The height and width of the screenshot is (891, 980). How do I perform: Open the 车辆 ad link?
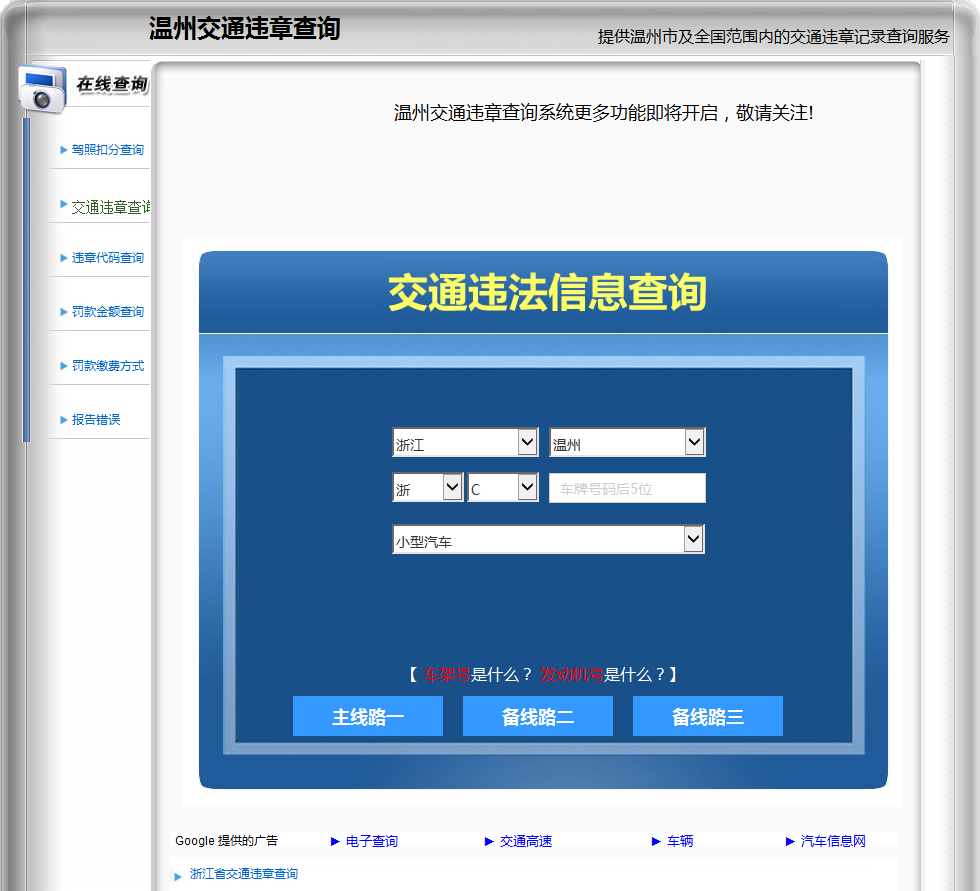coord(680,842)
